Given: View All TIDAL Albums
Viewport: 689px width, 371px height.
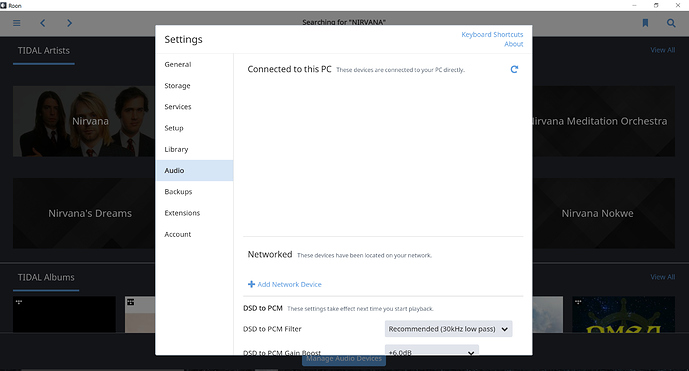Looking at the screenshot, I should click(x=663, y=277).
